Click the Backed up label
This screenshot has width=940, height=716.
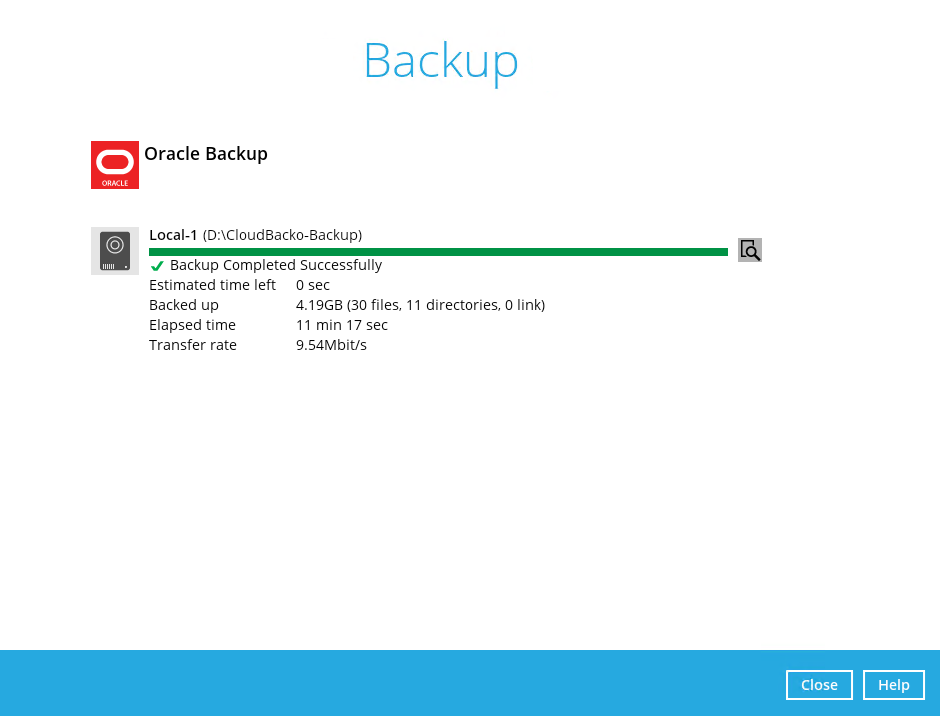click(x=184, y=305)
